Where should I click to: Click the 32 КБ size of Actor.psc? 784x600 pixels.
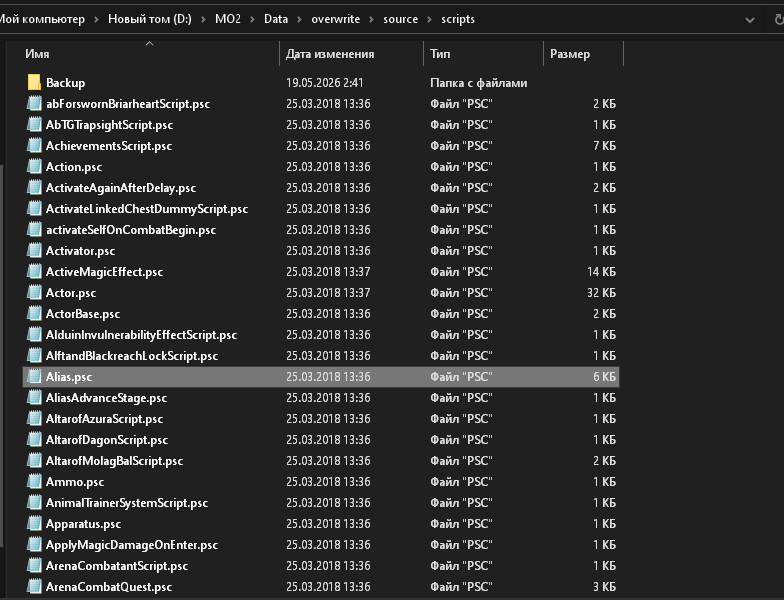point(602,293)
